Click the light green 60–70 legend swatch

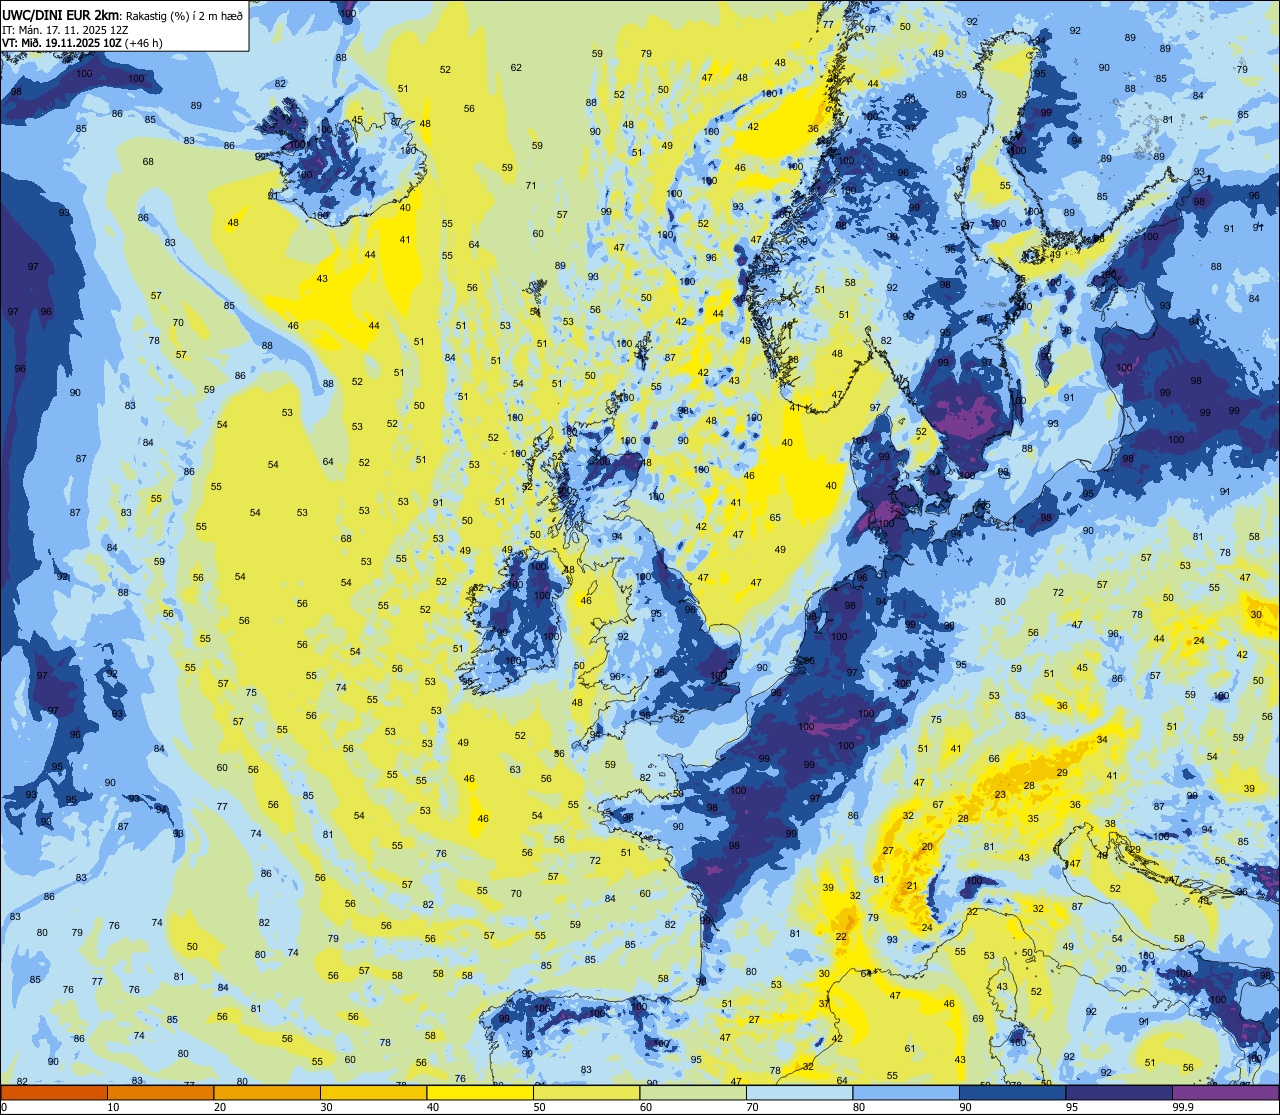693,1093
